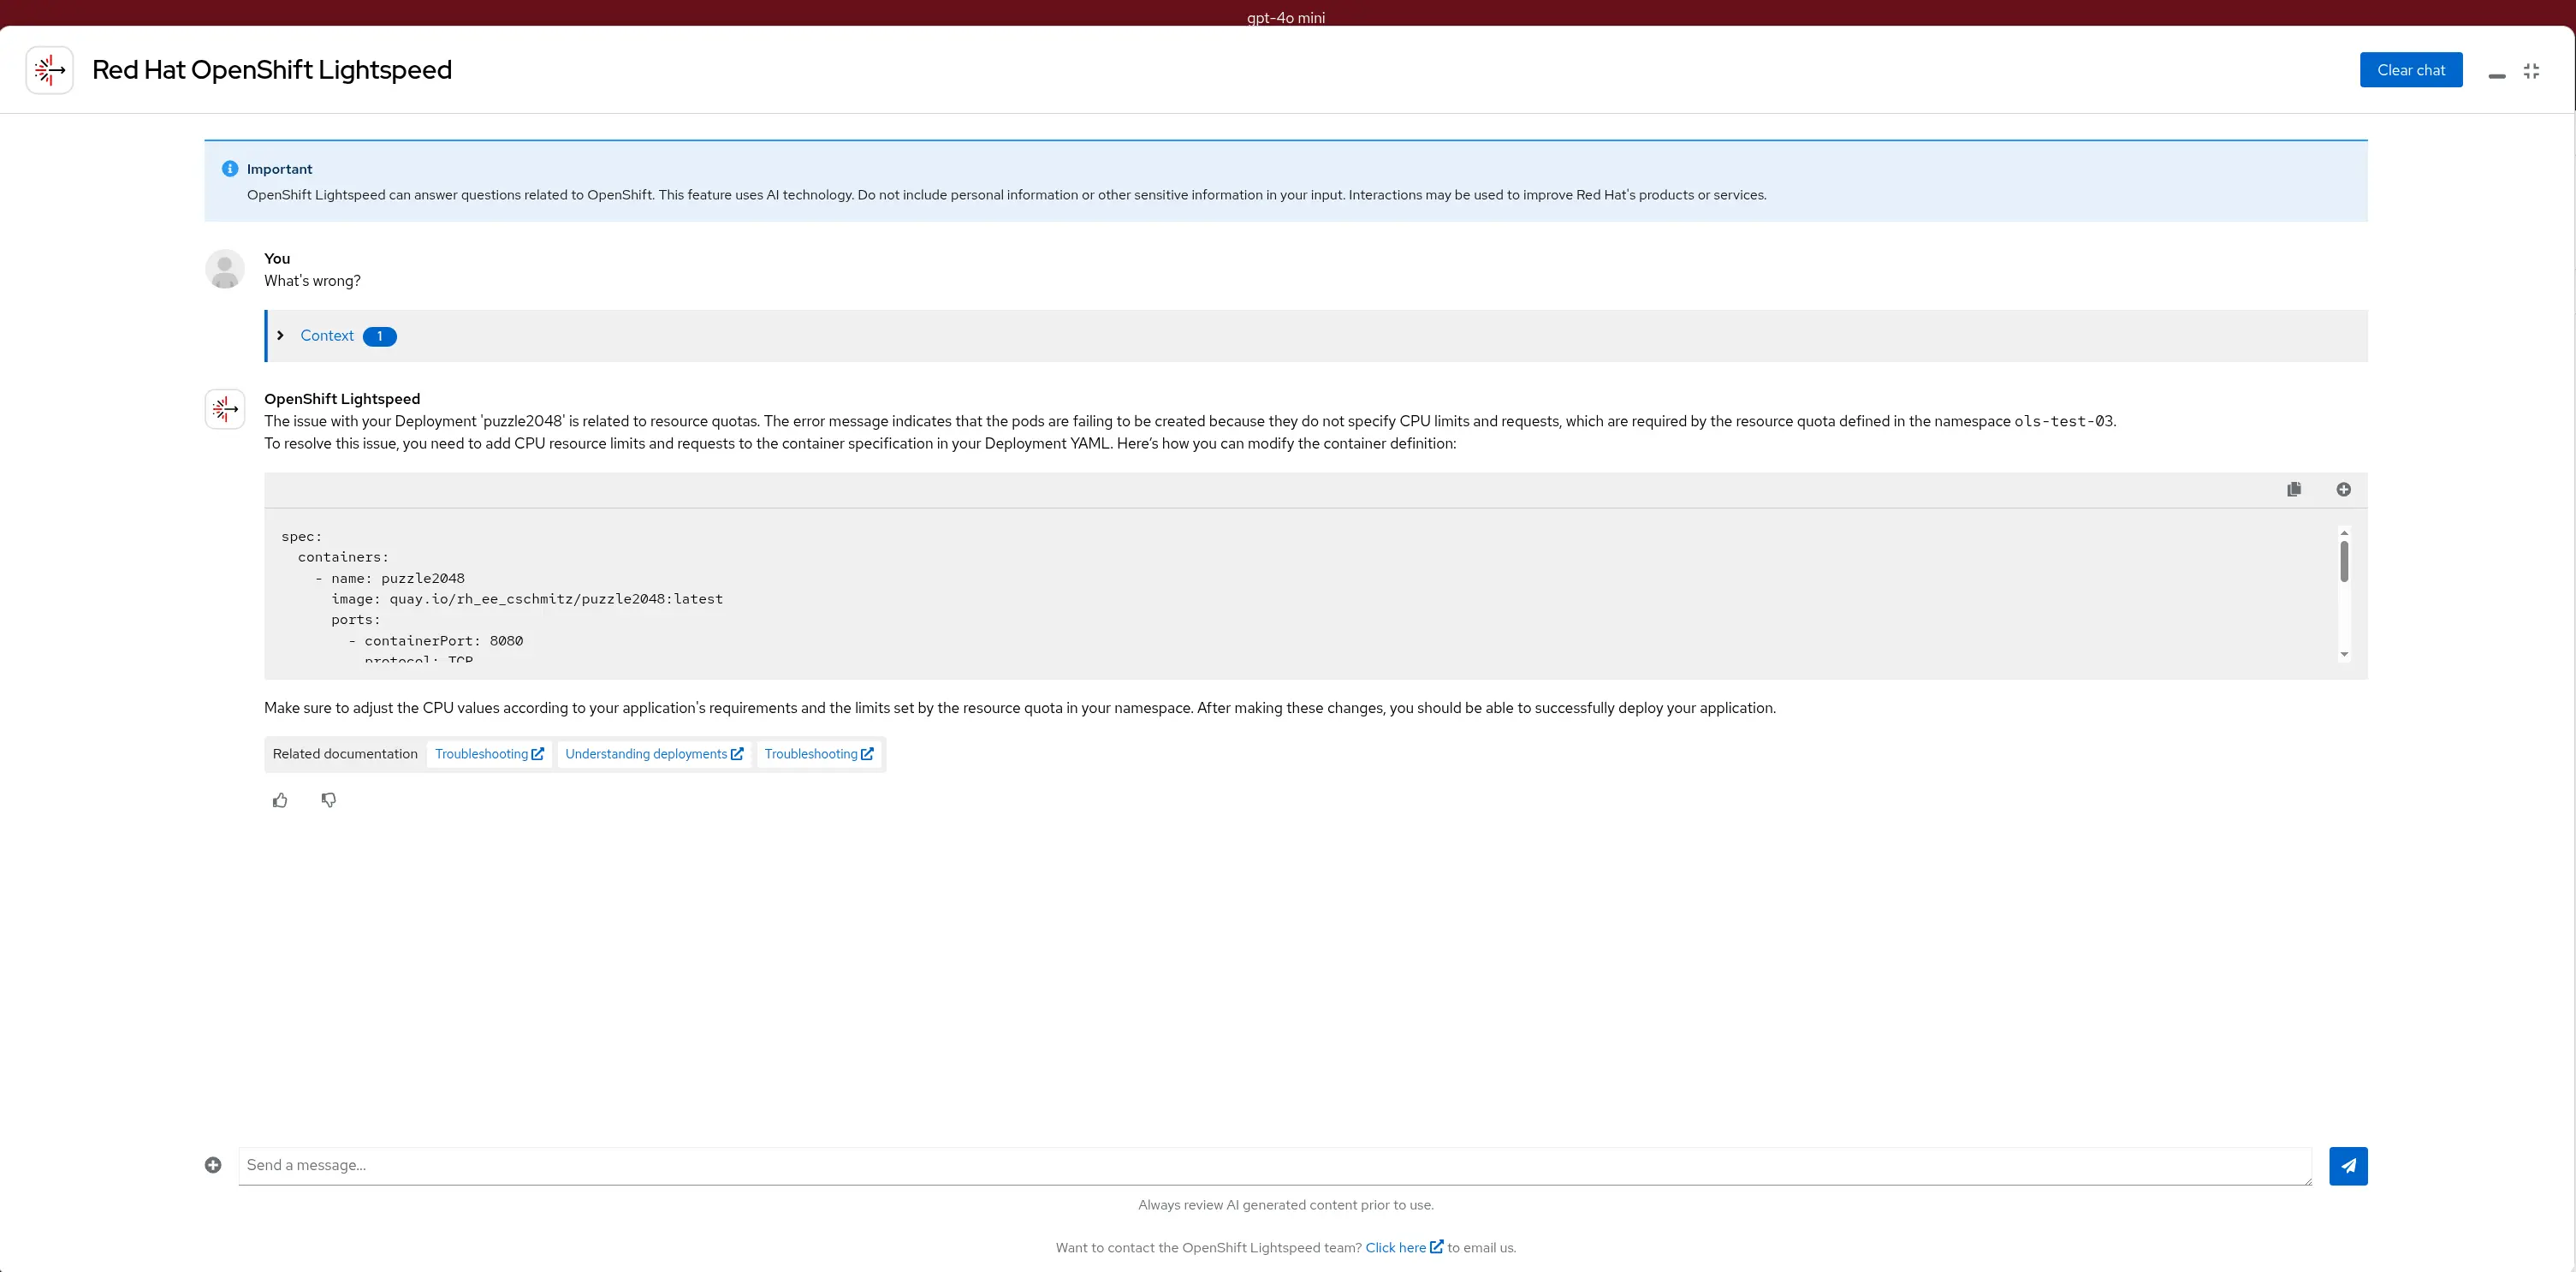Click the 'ports:' code line
2576x1272 pixels.
point(356,620)
